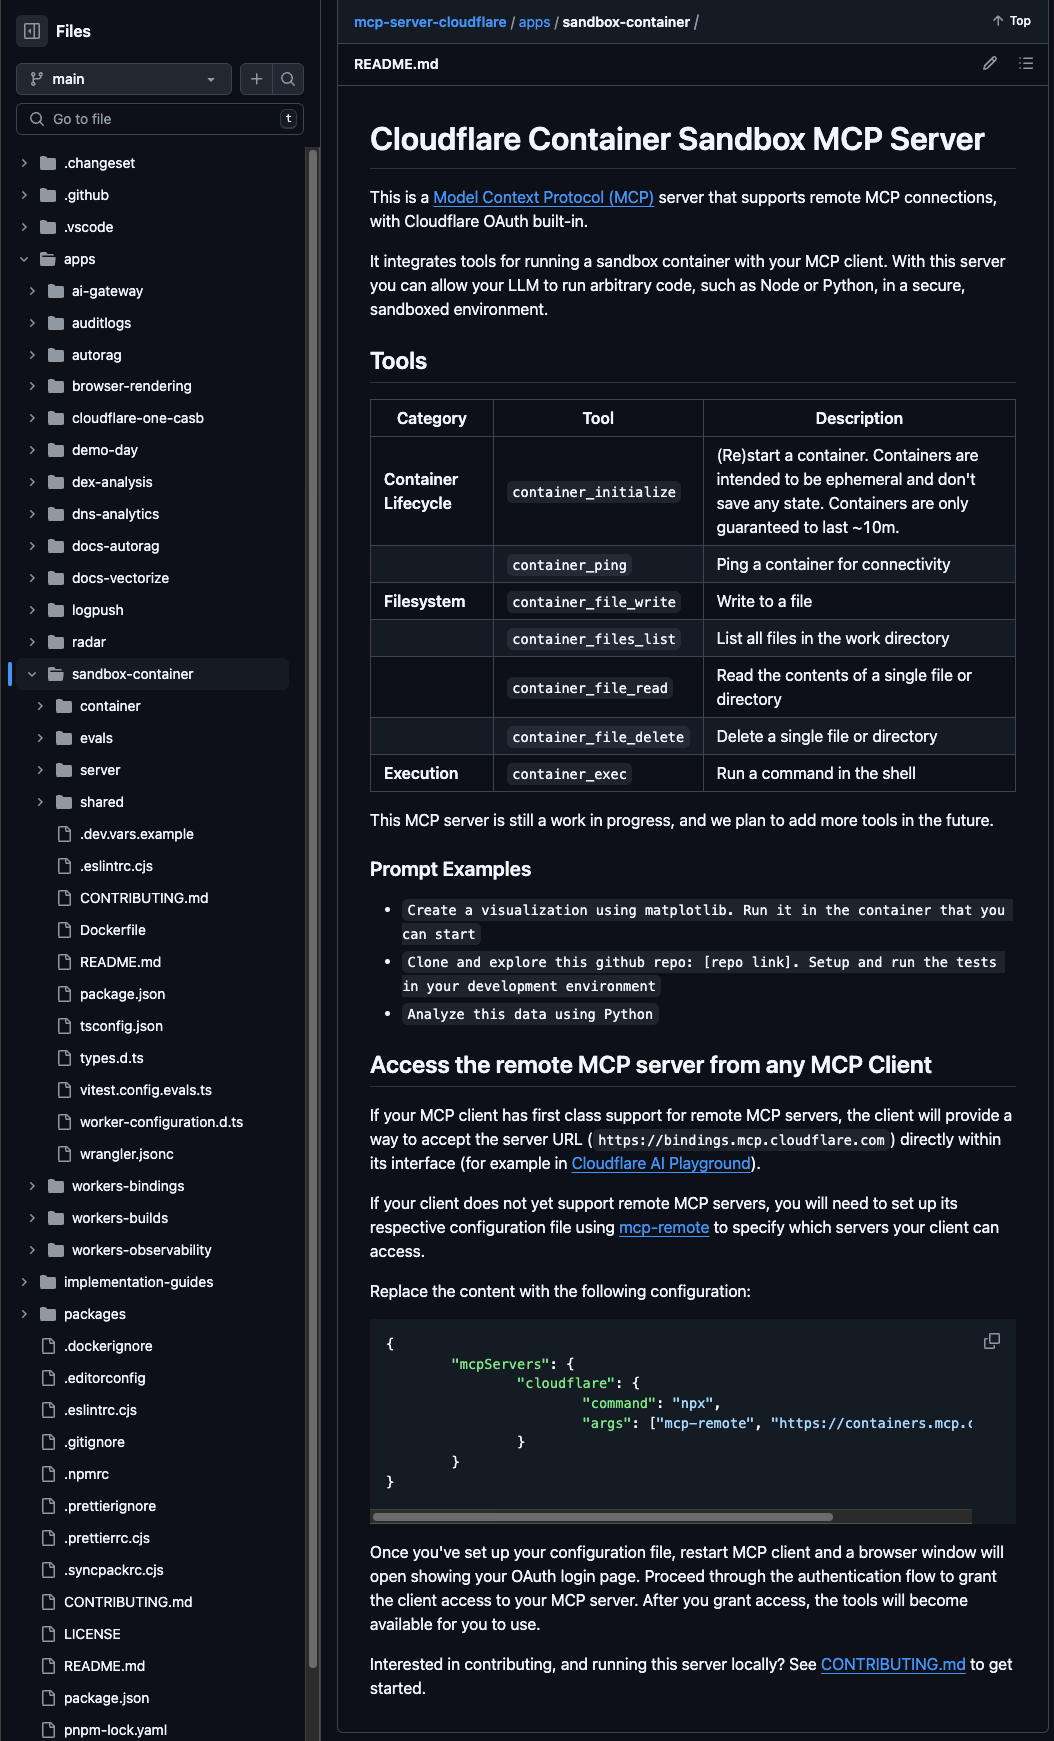Open the mcp-server-cloudflare breadcrumb link
The image size is (1054, 1741).
(430, 22)
